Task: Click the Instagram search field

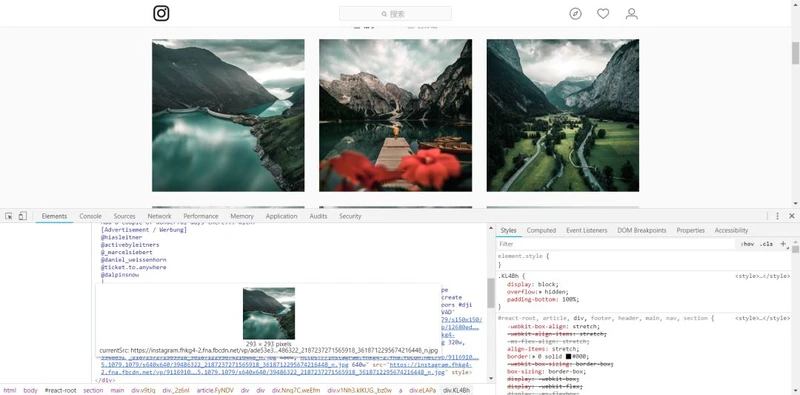Action: [x=395, y=14]
